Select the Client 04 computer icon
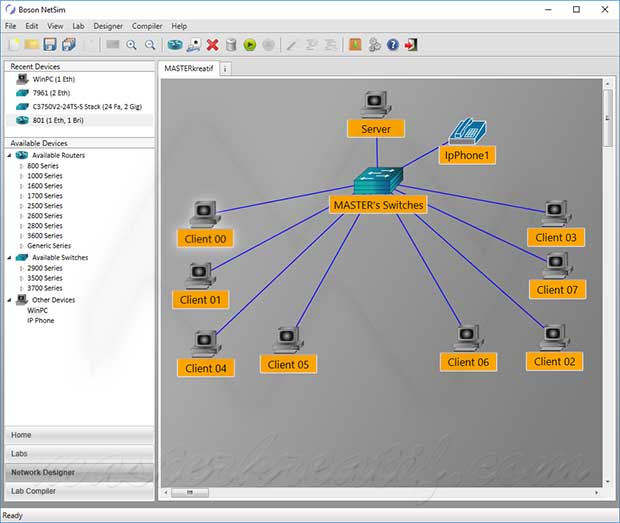 coord(206,344)
